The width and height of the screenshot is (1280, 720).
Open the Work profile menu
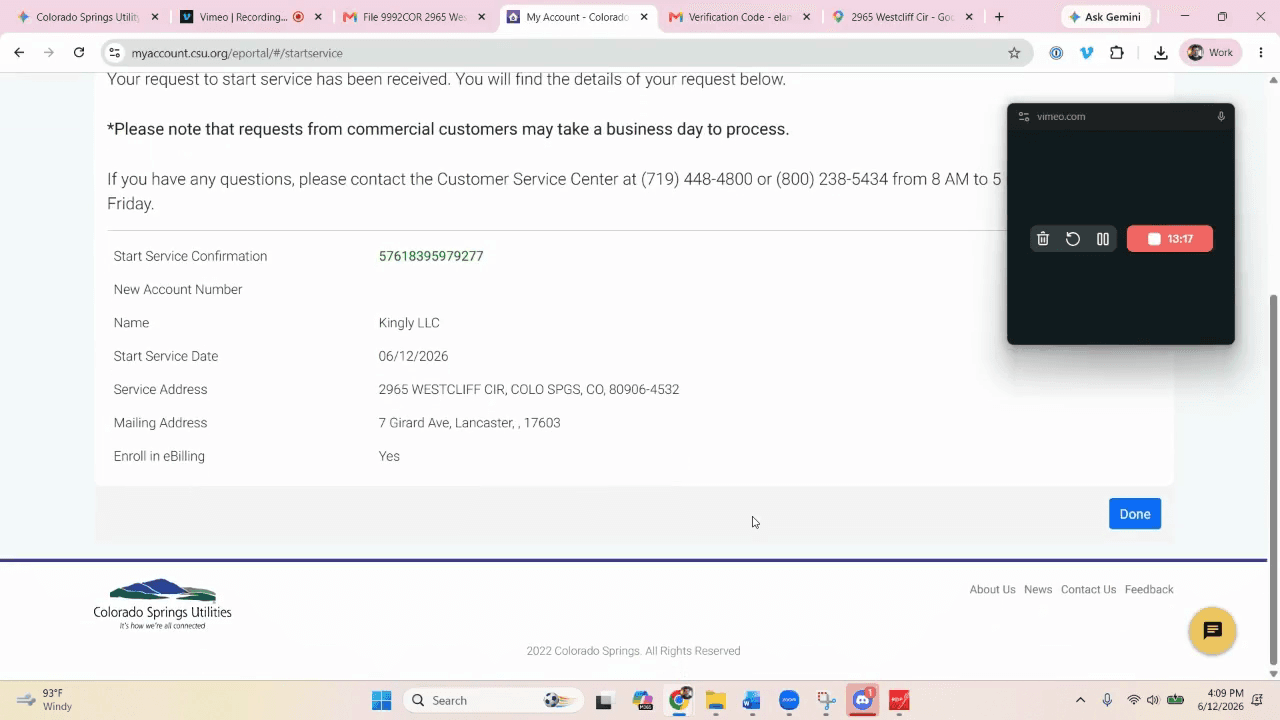[x=1210, y=53]
